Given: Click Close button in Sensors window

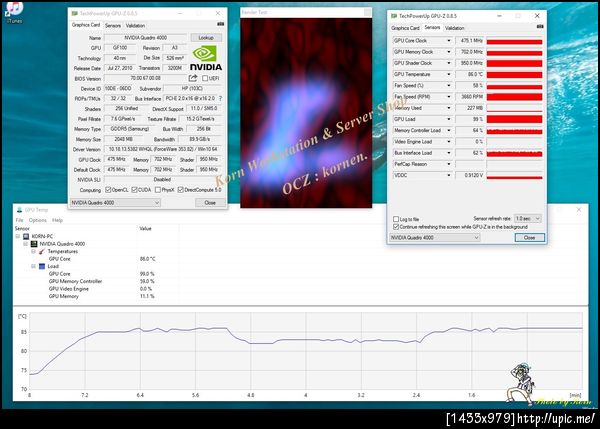Looking at the screenshot, I should coord(530,238).
